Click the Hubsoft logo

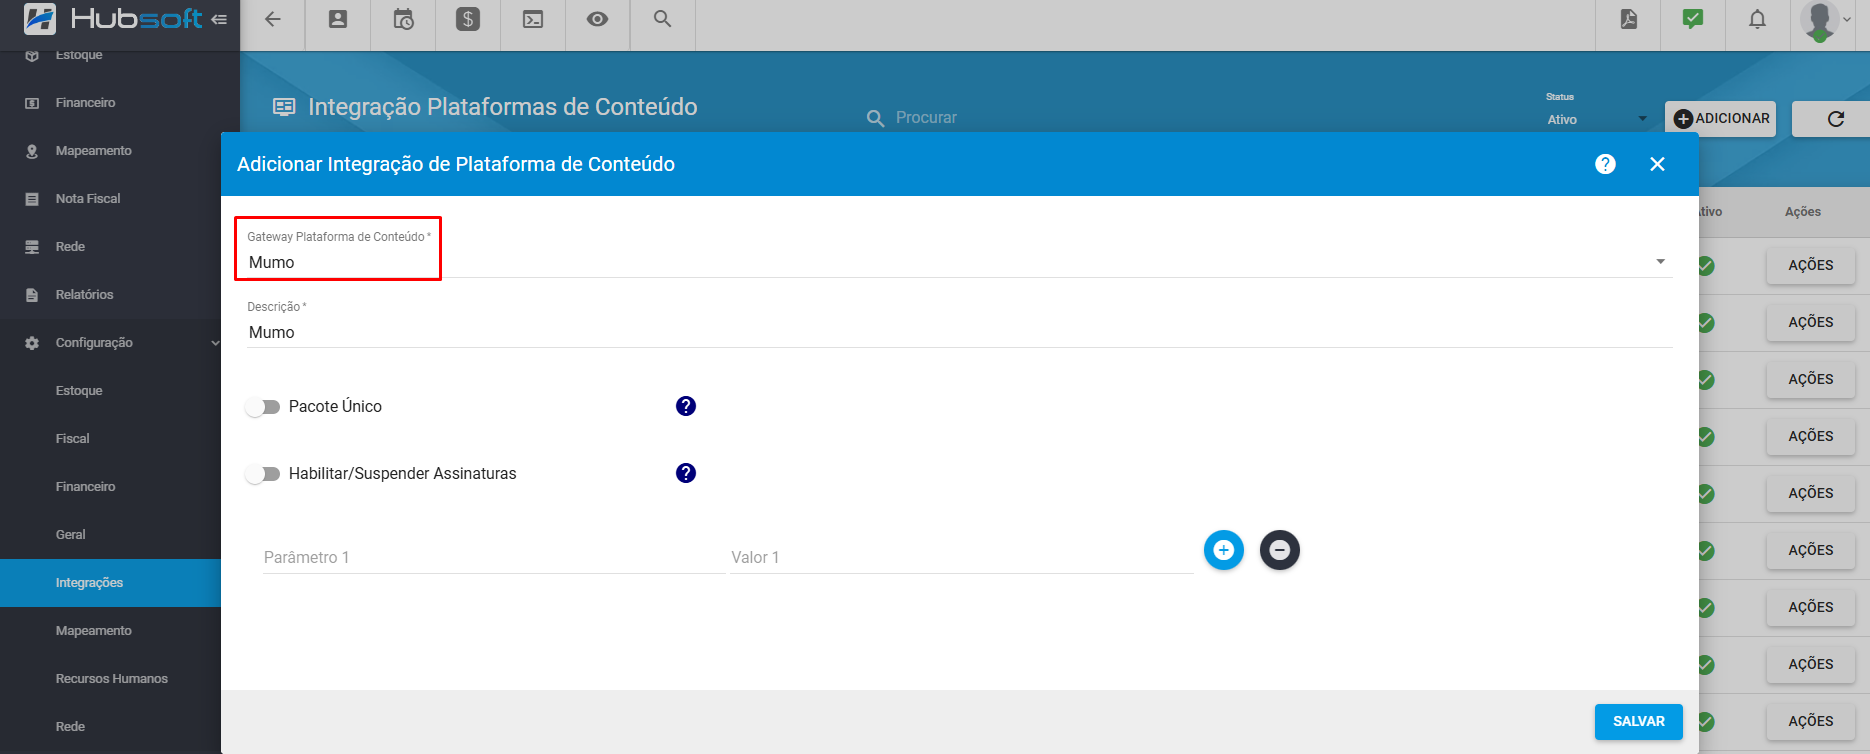(112, 19)
